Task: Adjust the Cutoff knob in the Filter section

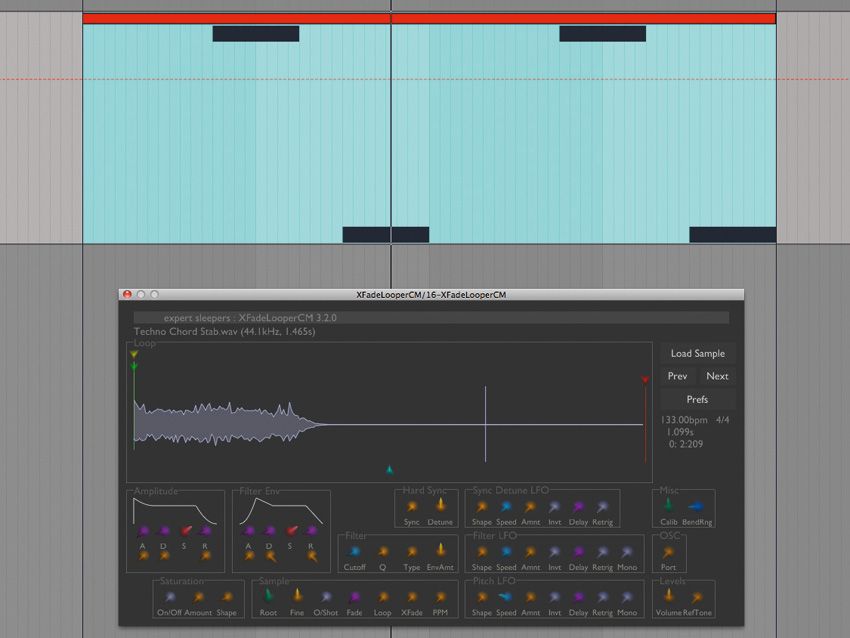Action: pos(353,552)
